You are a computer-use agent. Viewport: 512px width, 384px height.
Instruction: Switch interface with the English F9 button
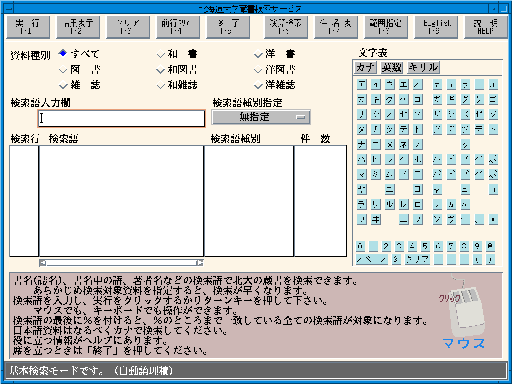pyautogui.click(x=436, y=27)
